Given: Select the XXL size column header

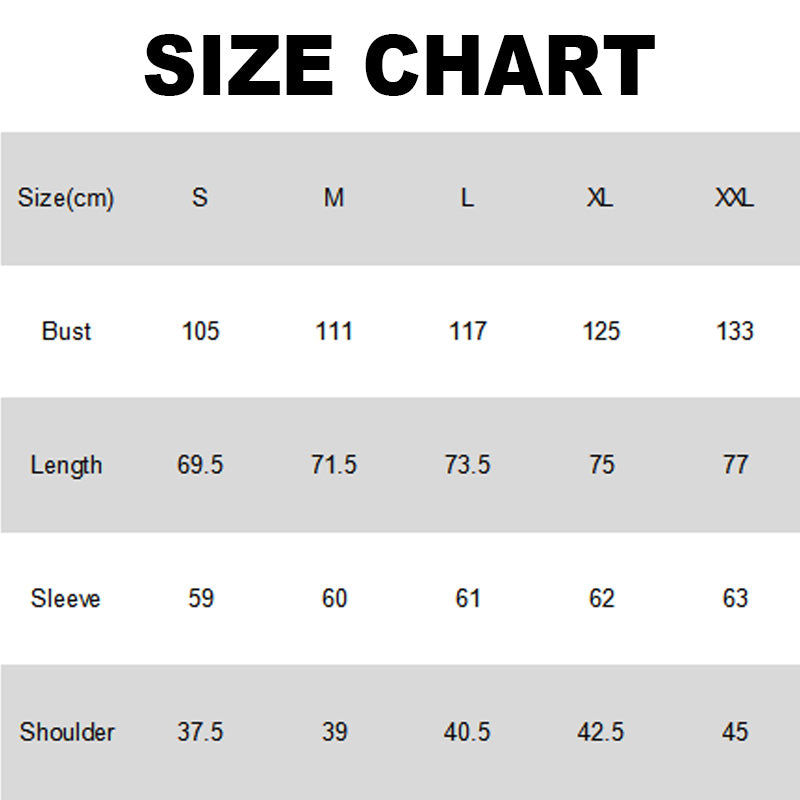Looking at the screenshot, I should (735, 198).
